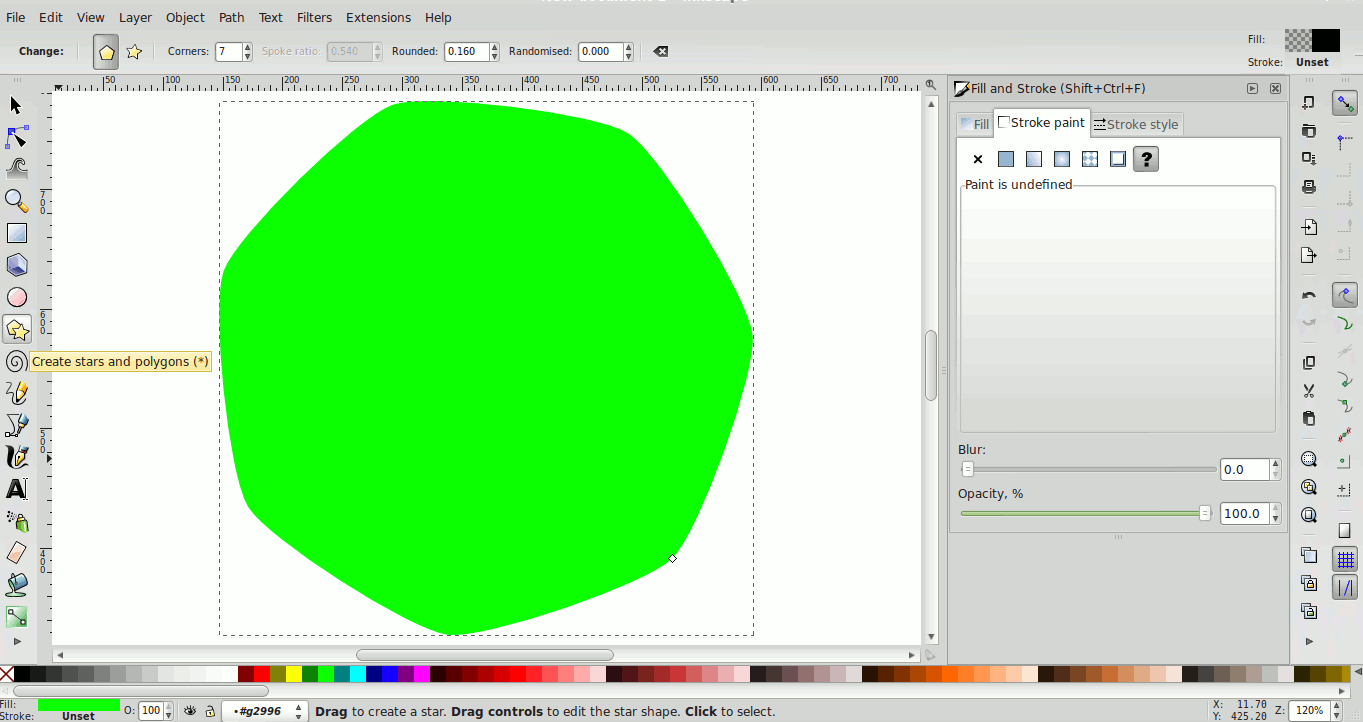
Task: Open the Layer menu
Action: (135, 17)
